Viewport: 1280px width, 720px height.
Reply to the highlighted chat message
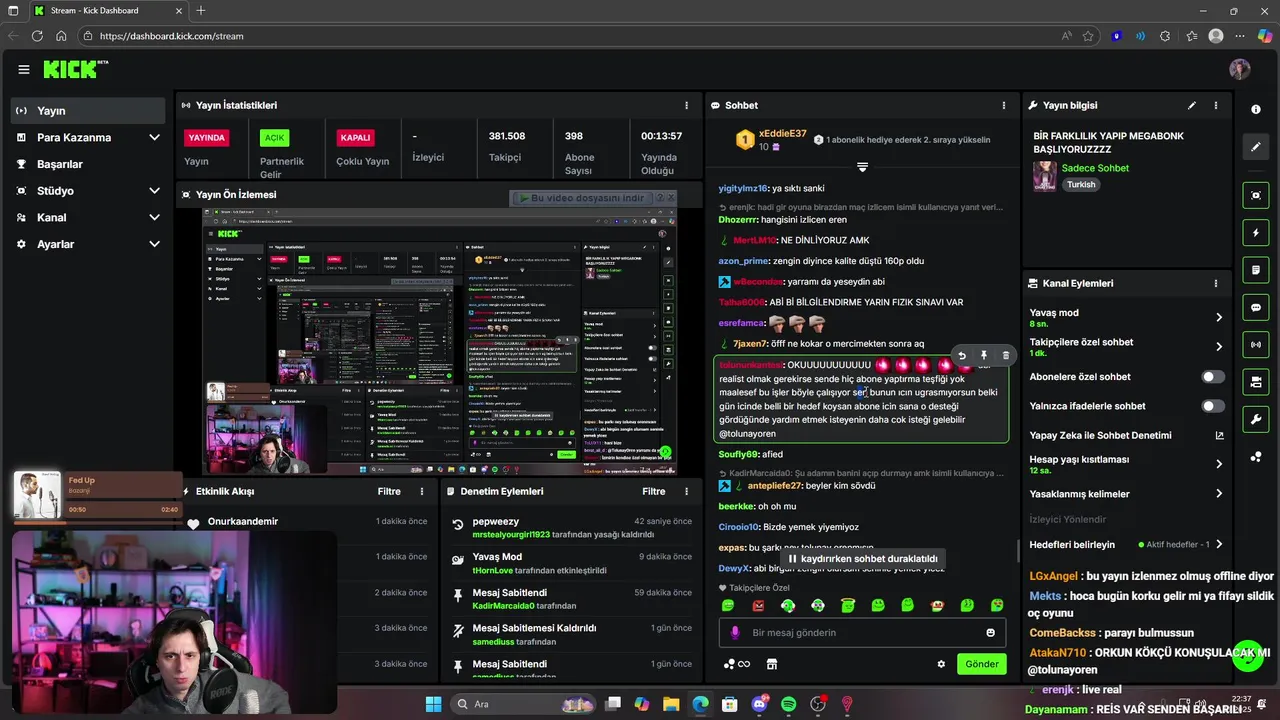coord(962,355)
